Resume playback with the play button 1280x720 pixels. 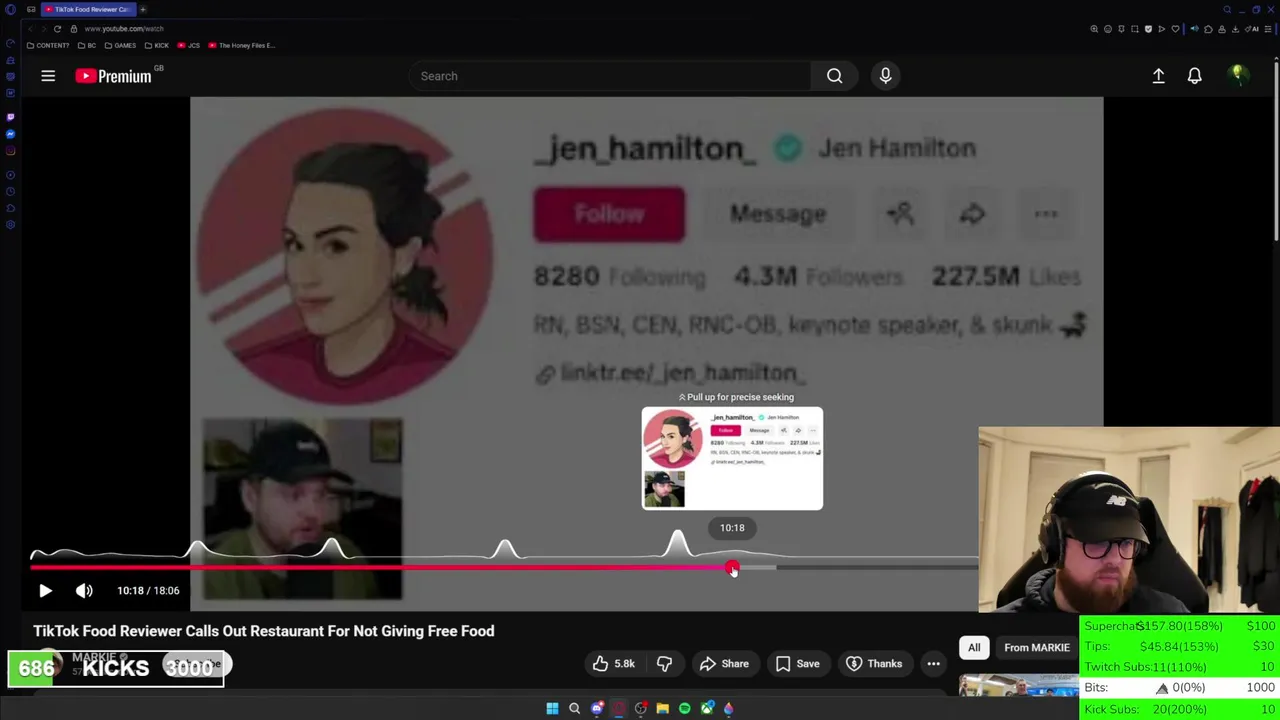45,591
